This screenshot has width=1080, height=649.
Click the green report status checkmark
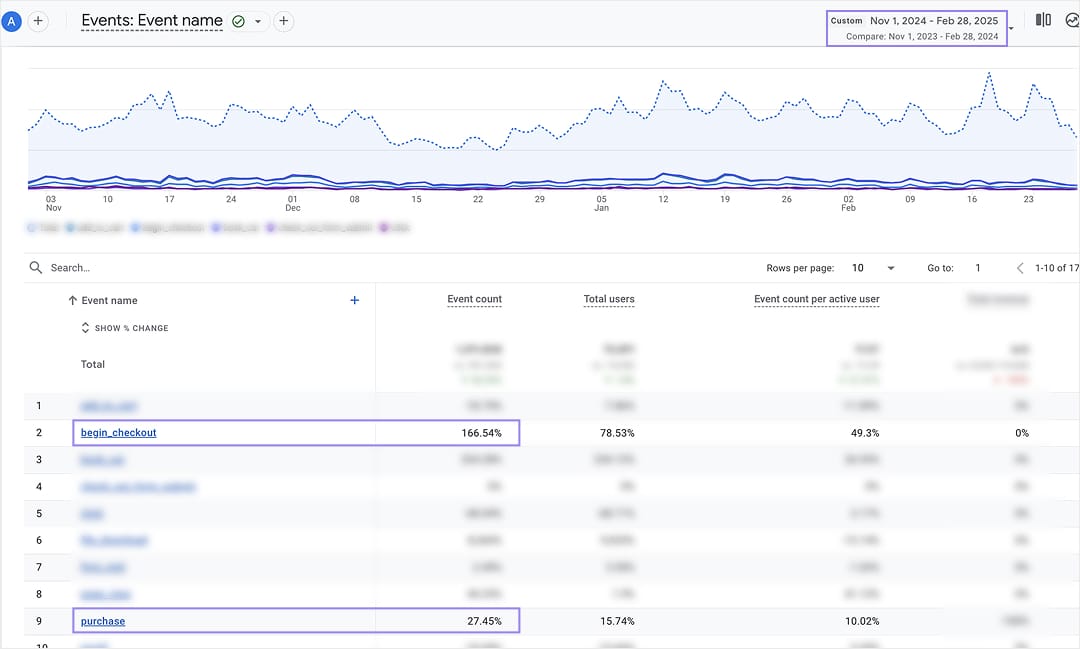(238, 21)
